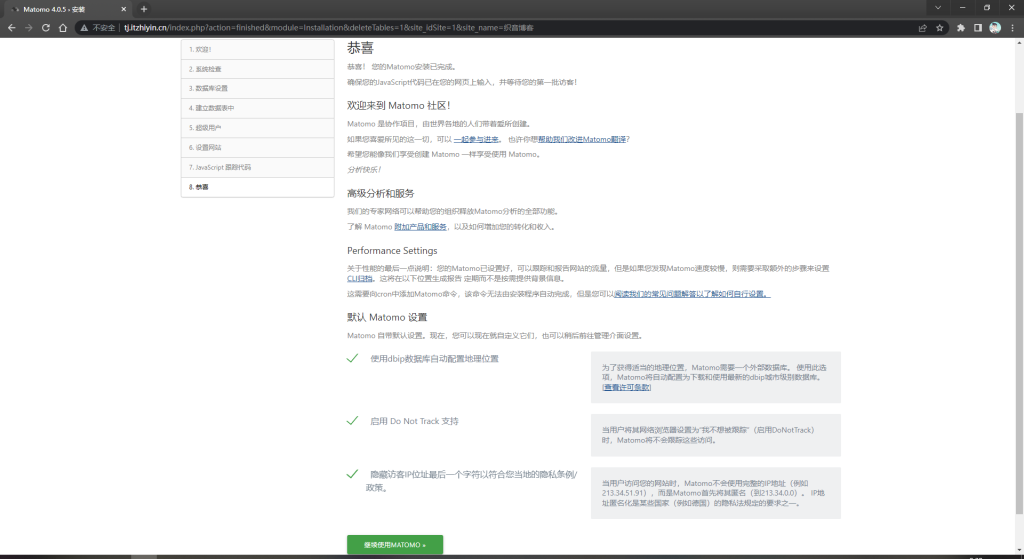
Task: Open the browser three-dot menu
Action: (1012, 27)
